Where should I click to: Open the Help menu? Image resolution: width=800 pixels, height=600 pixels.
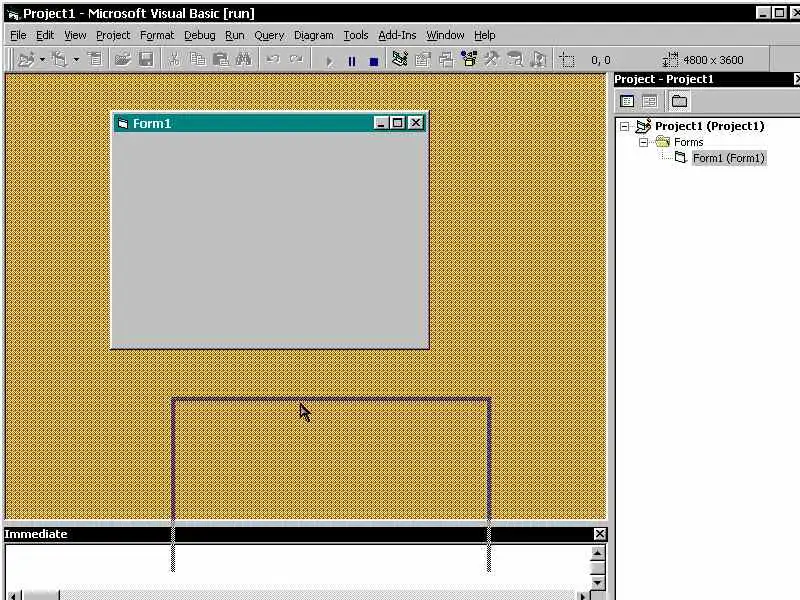(484, 35)
